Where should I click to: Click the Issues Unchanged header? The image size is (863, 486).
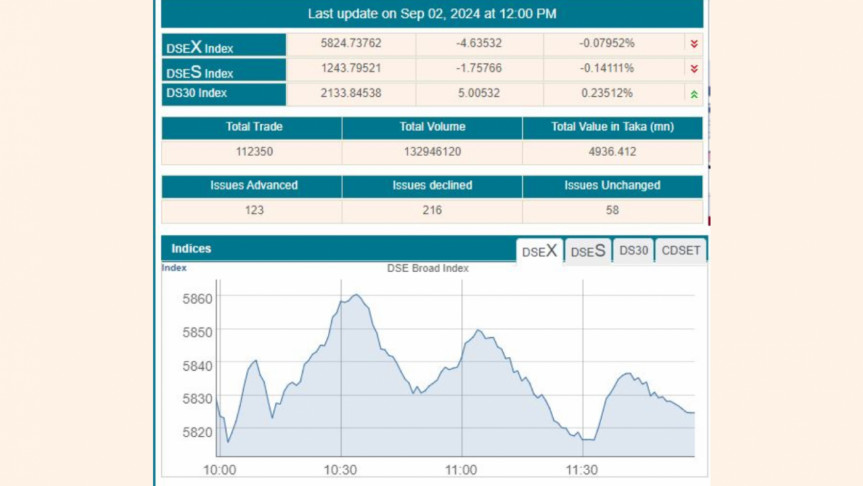coord(613,185)
